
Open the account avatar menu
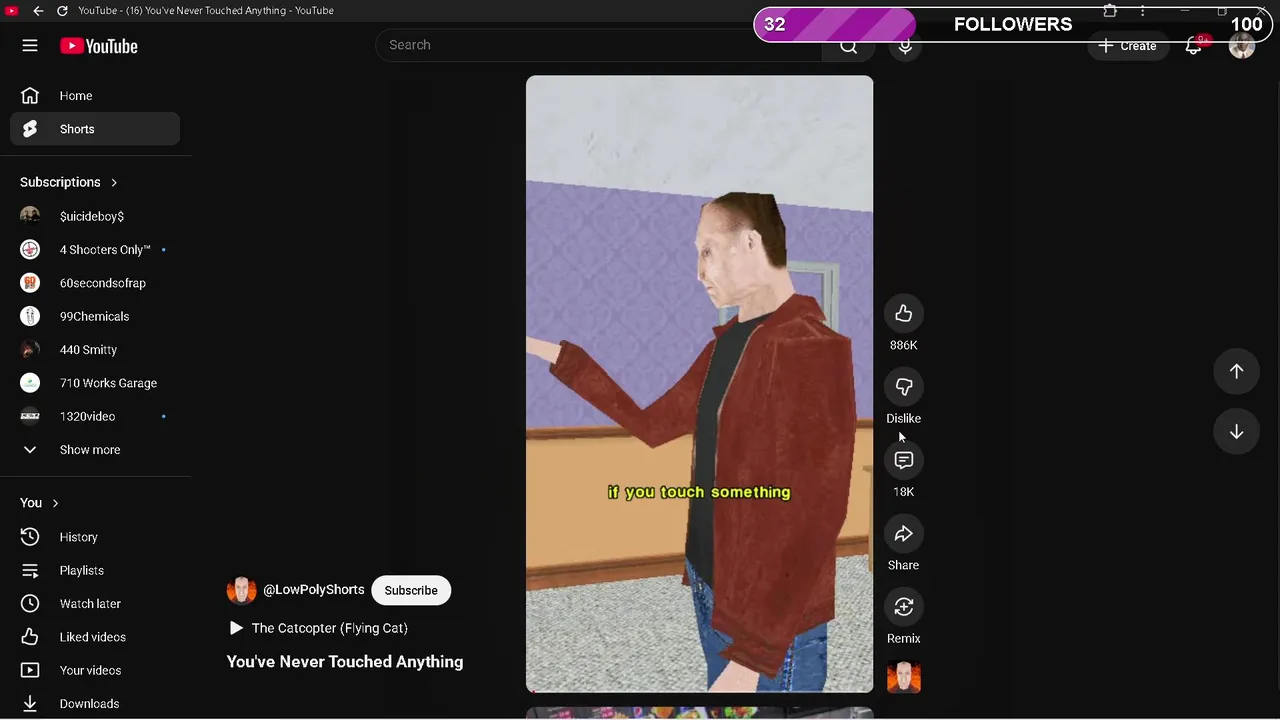(x=1242, y=46)
